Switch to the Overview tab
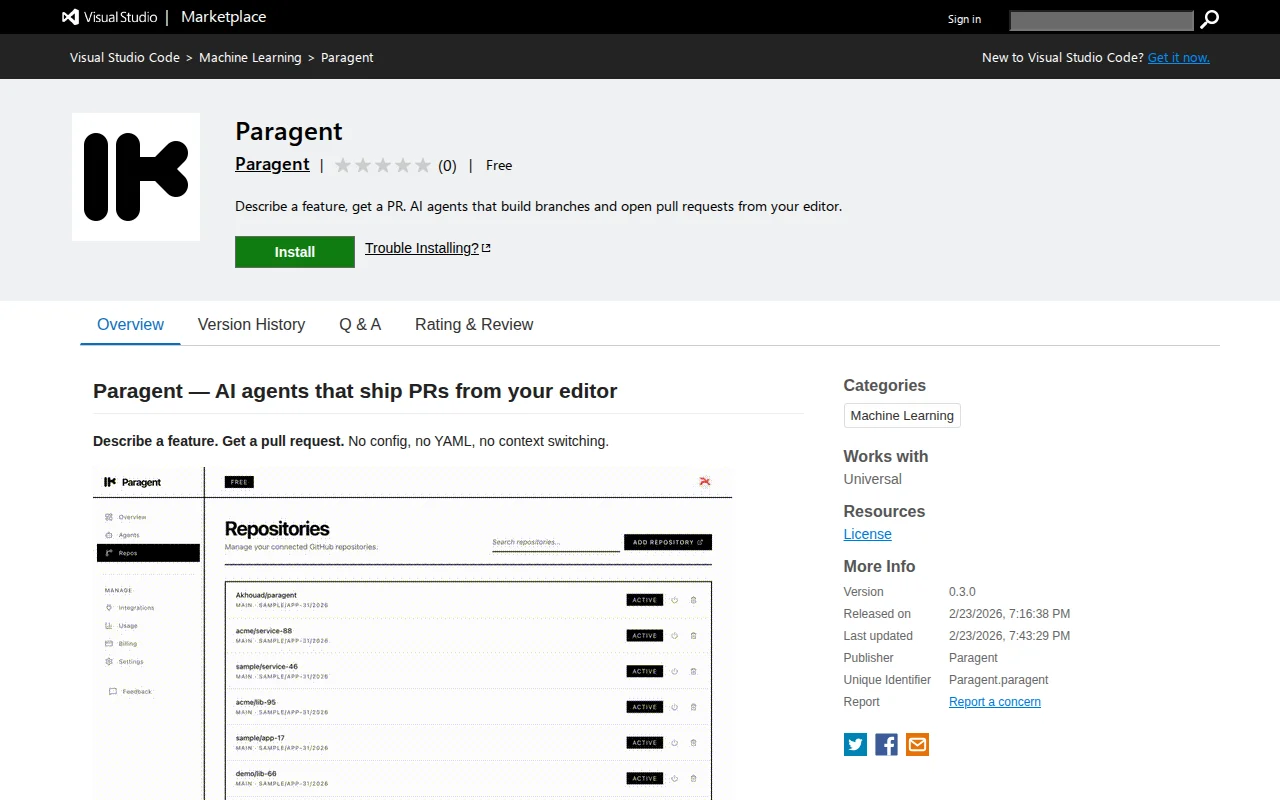This screenshot has width=1280, height=800. (130, 325)
